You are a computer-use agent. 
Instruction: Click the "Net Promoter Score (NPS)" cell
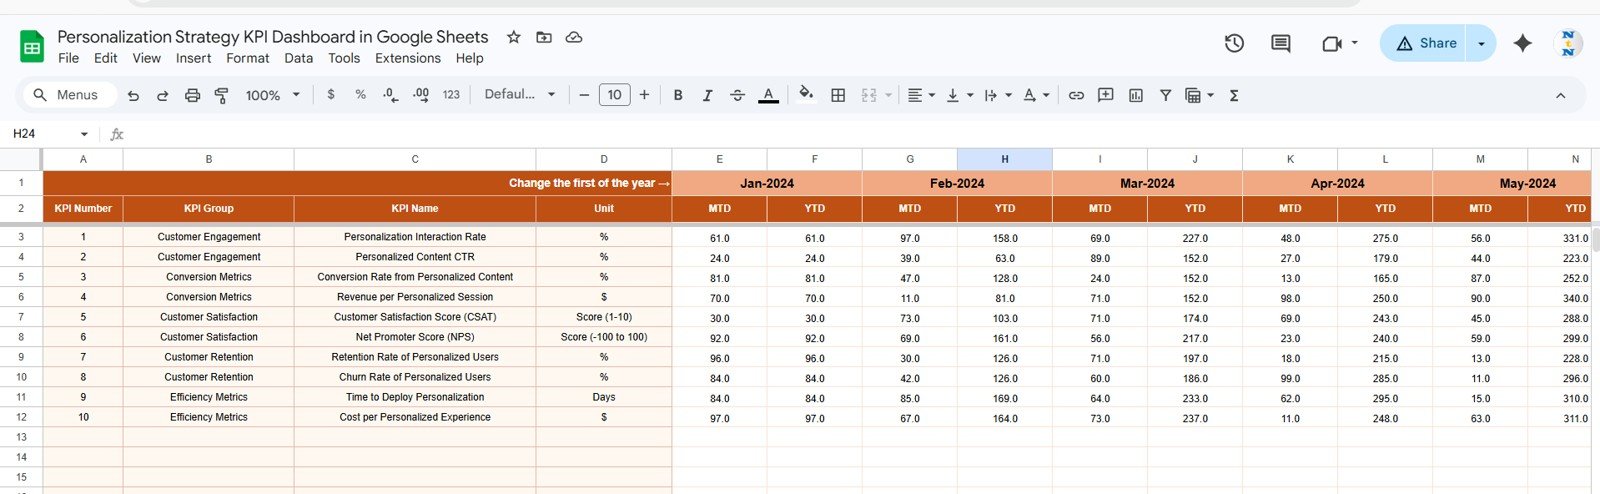[415, 337]
